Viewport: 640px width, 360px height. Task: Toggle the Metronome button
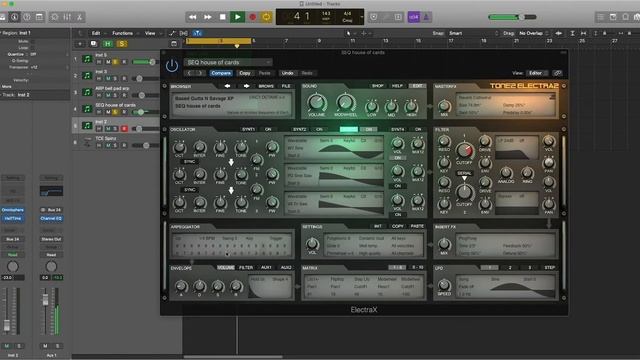click(426, 17)
